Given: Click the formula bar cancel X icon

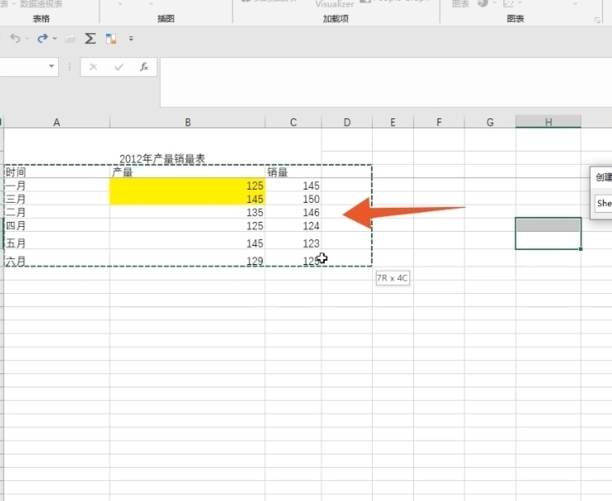Looking at the screenshot, I should (x=93, y=67).
